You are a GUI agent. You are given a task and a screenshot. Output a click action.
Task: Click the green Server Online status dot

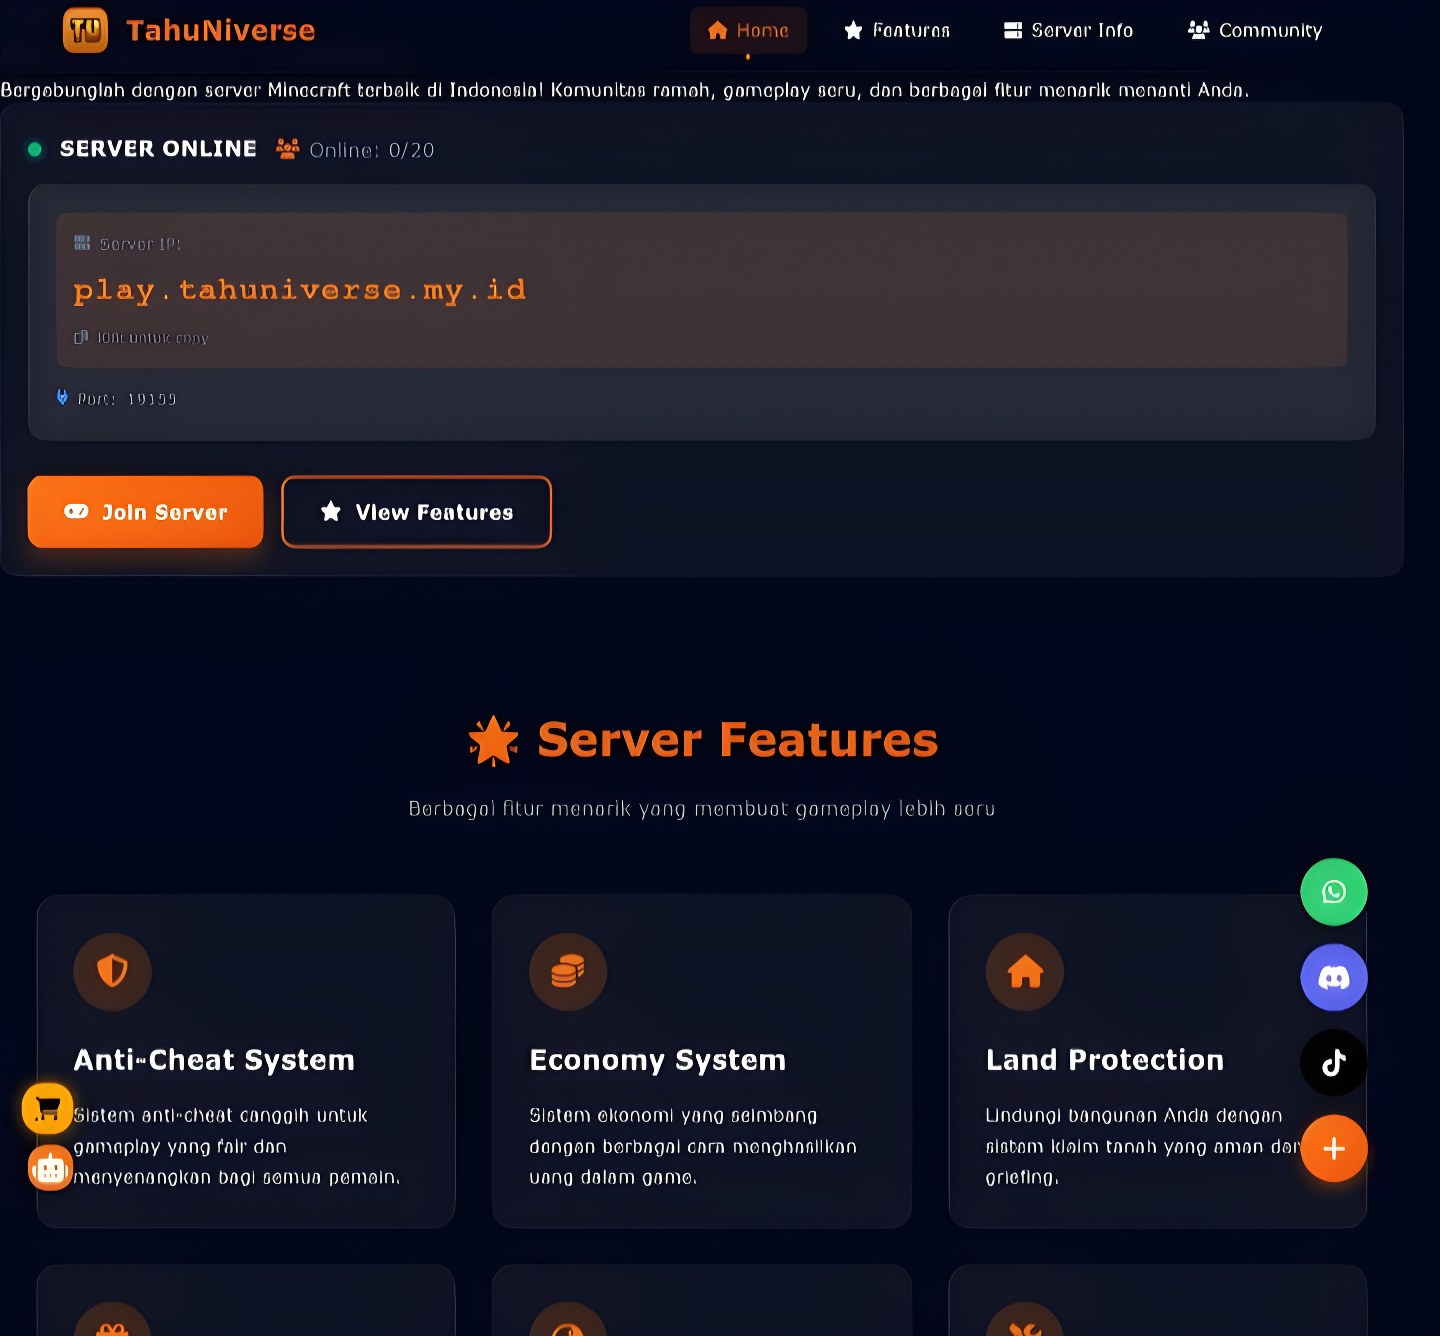pos(36,148)
